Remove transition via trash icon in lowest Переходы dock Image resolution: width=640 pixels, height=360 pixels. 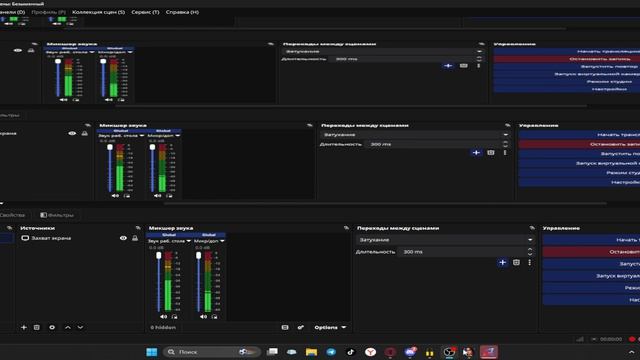click(516, 262)
